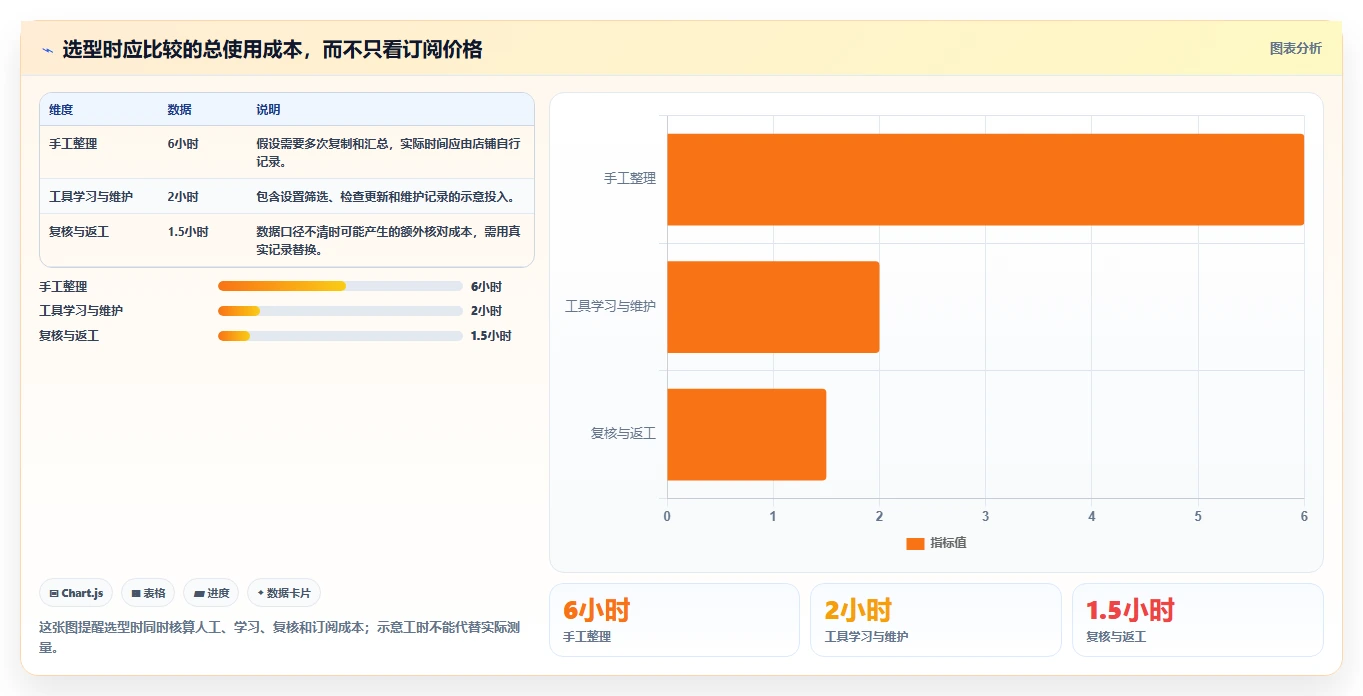Image resolution: width=1363 pixels, height=696 pixels.
Task: Click the 6小时 data card
Action: [674, 620]
